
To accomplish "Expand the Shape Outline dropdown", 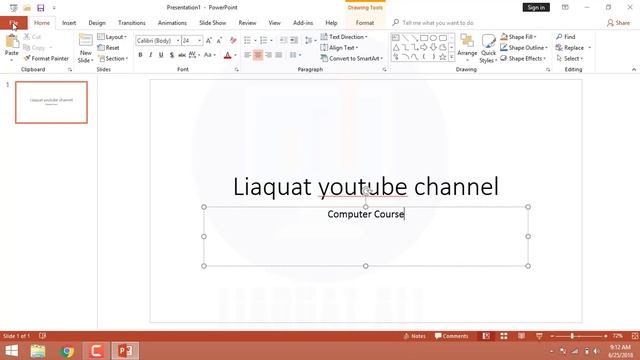I will (x=524, y=48).
